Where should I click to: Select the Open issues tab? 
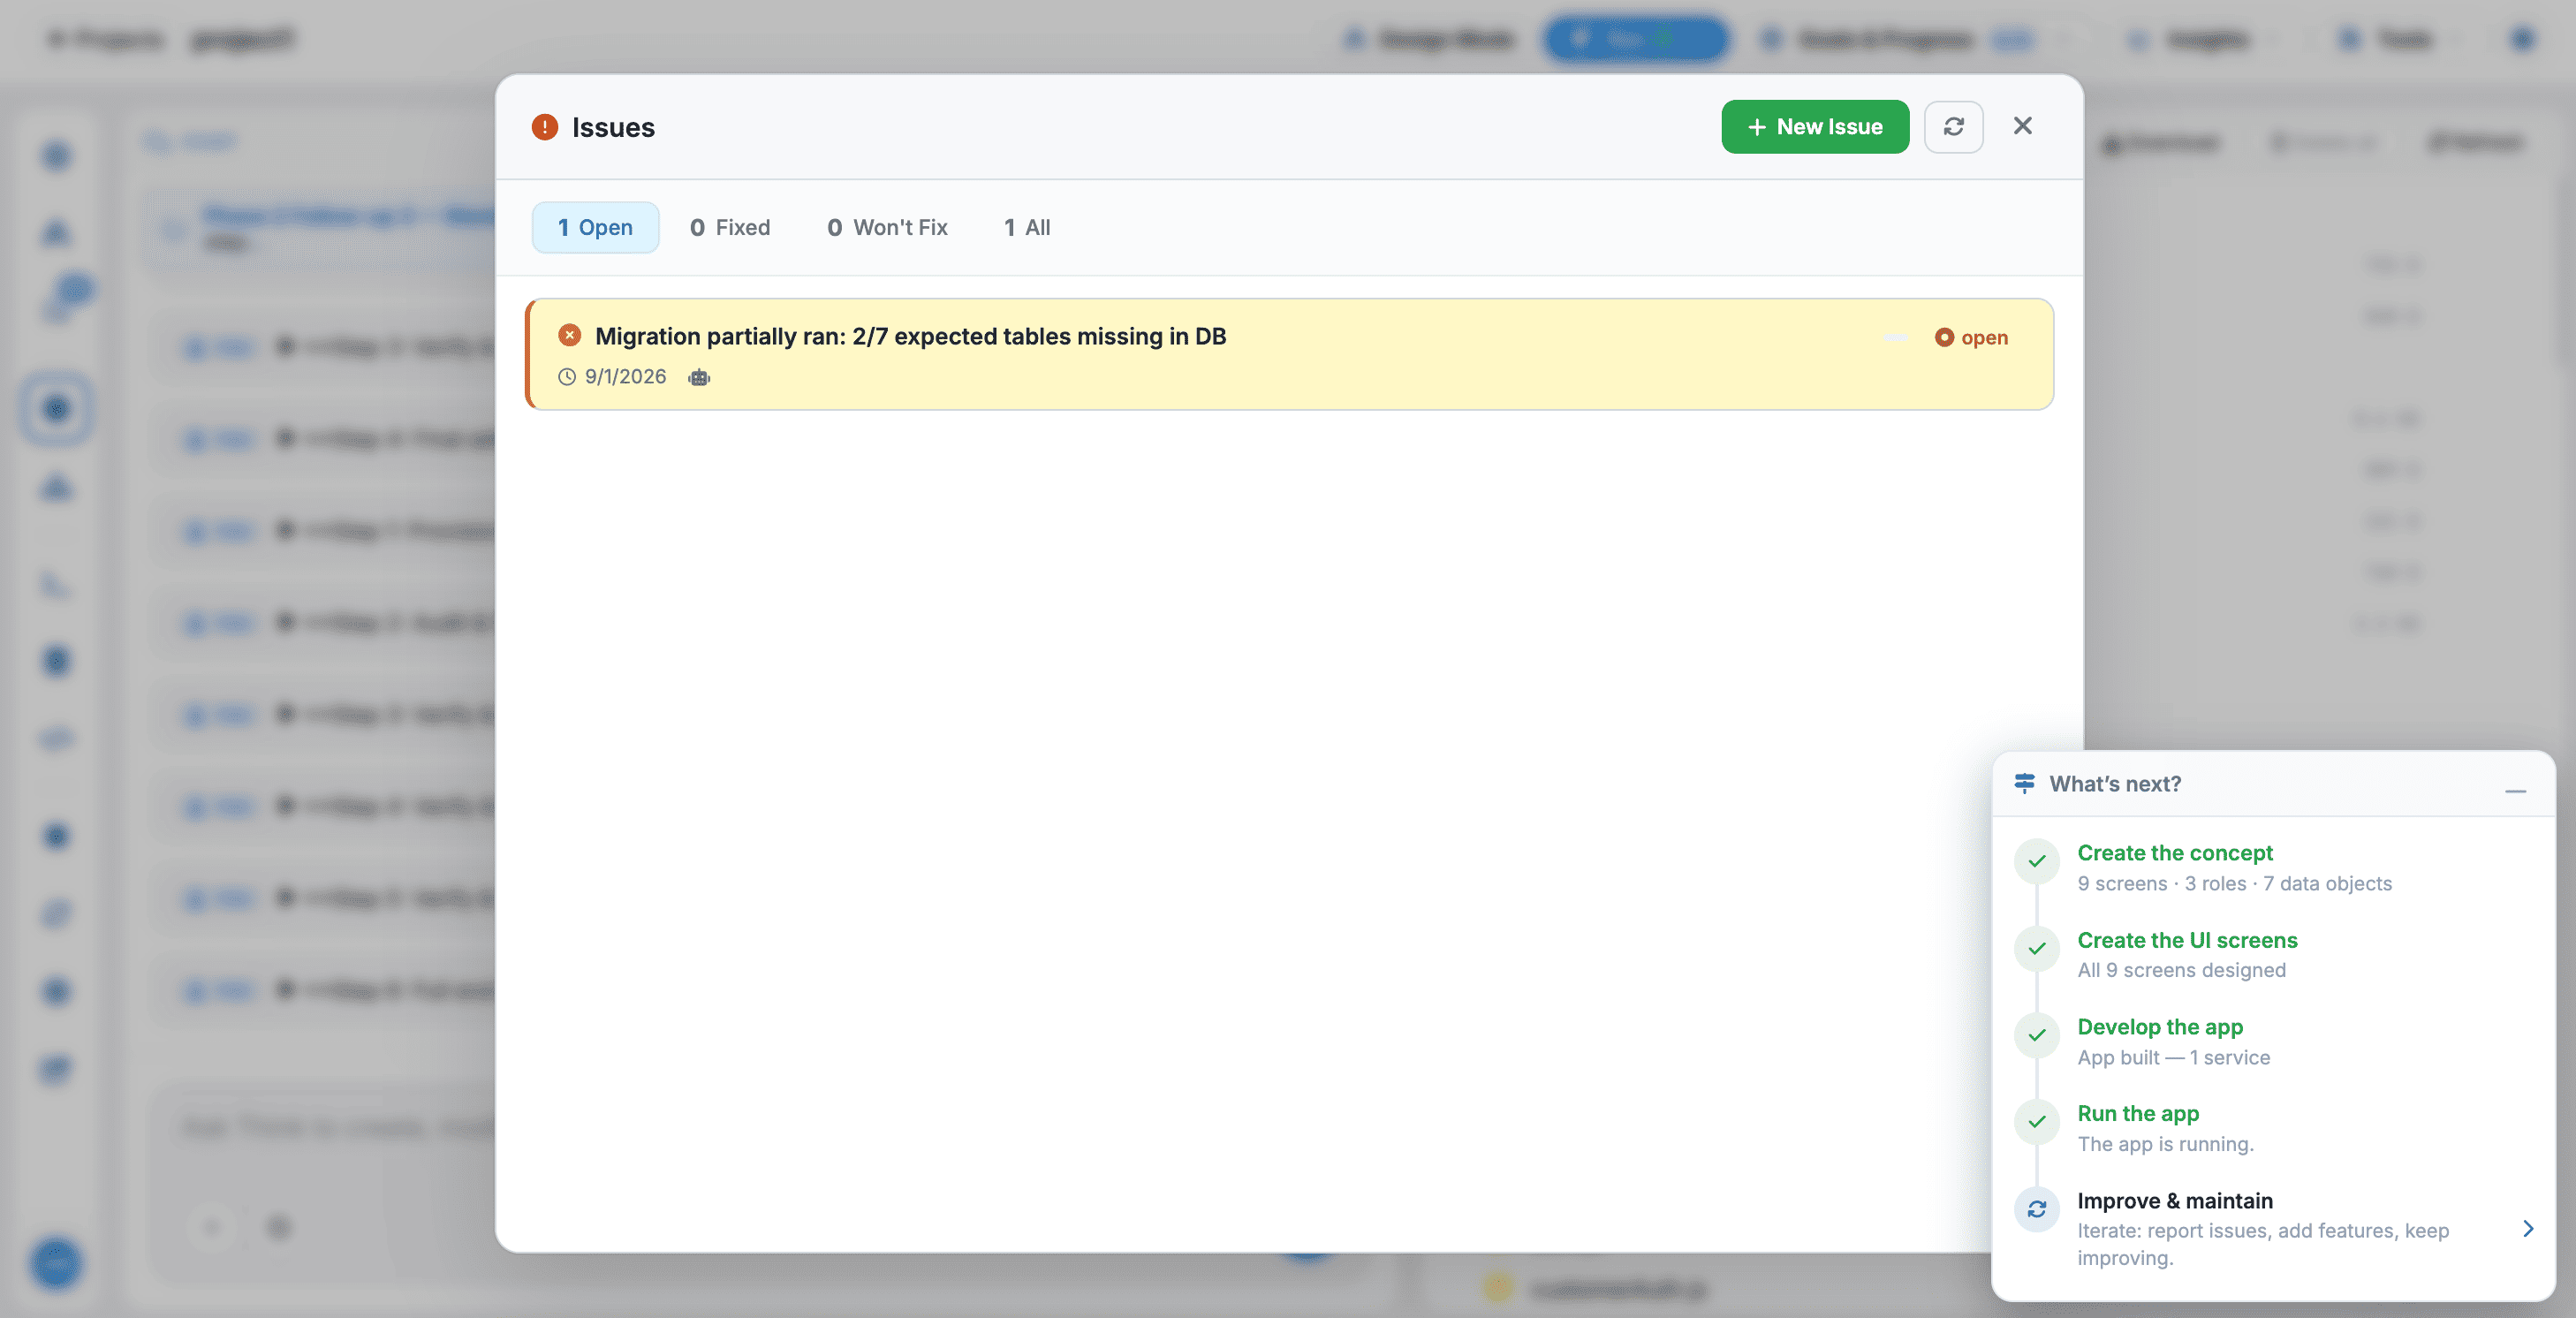coord(595,228)
